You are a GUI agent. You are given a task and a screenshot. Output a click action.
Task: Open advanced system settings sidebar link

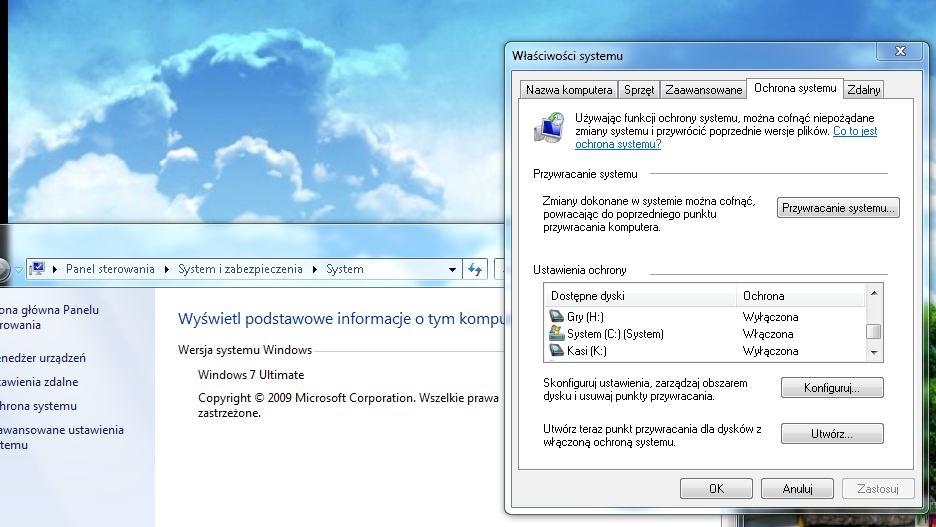[x=61, y=437]
